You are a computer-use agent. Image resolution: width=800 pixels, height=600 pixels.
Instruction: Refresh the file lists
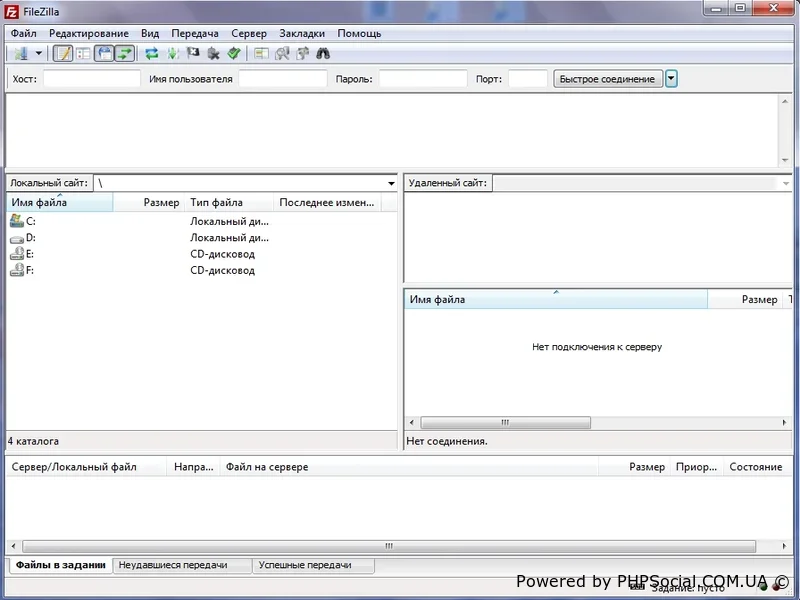pos(152,54)
